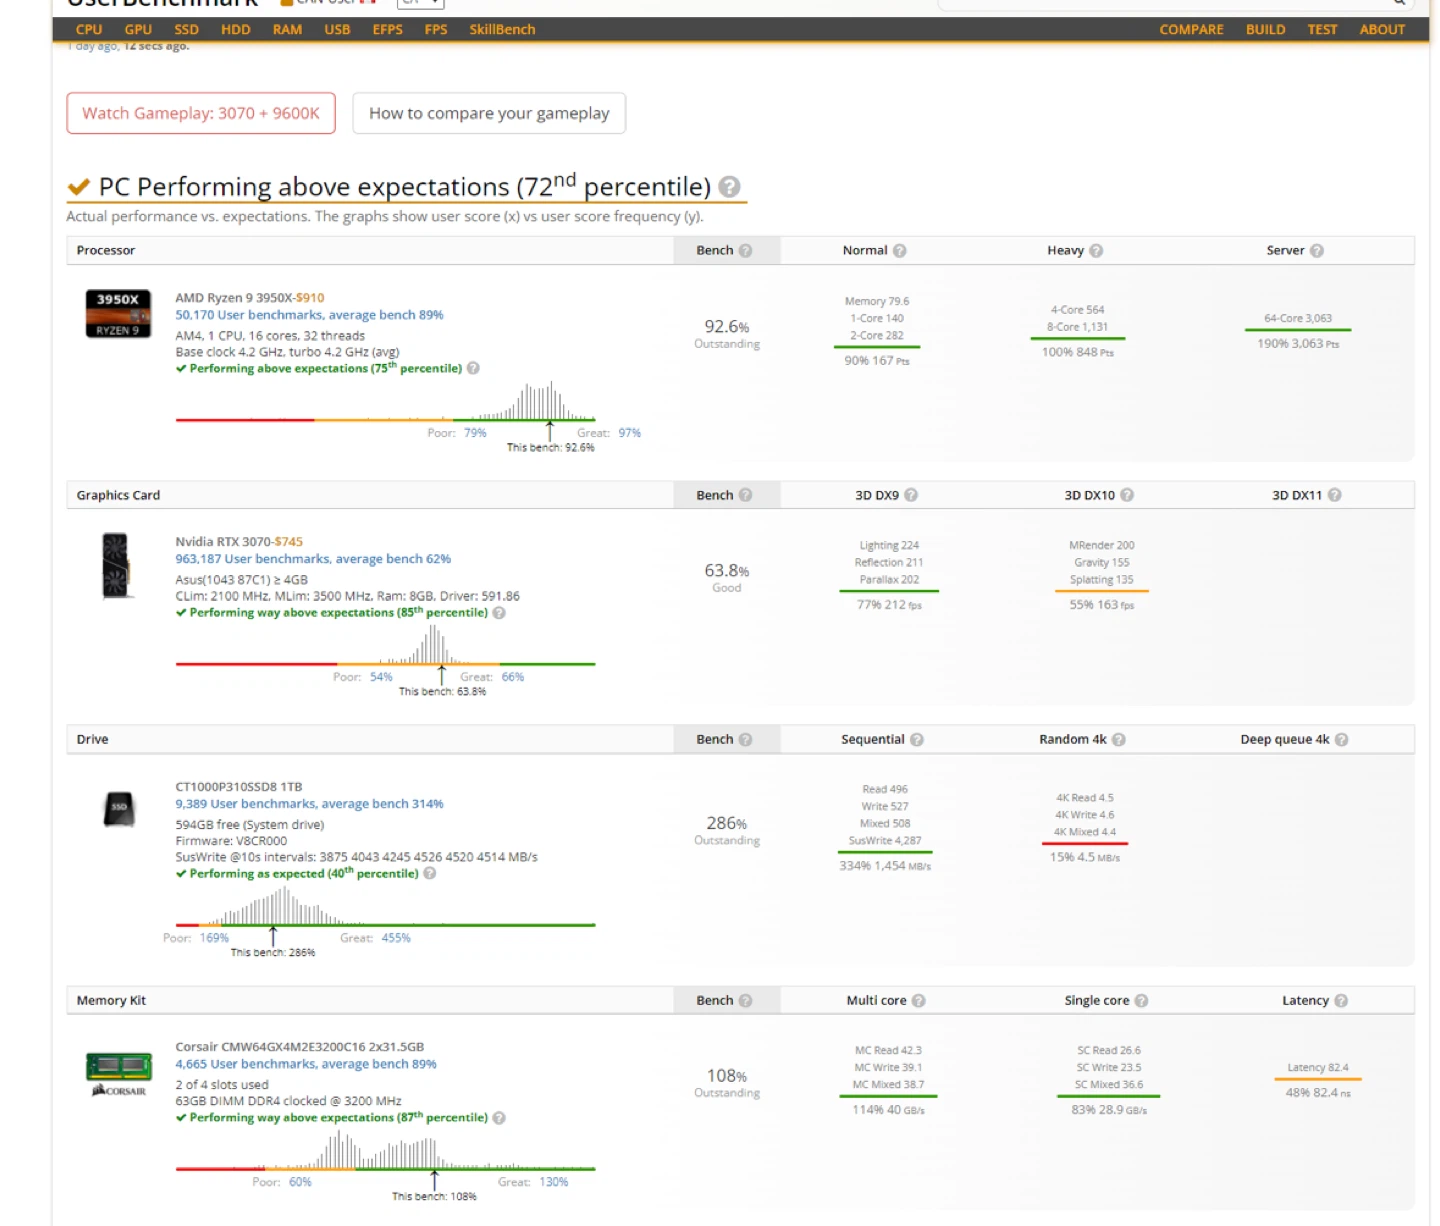Open the Latency column help icon
Image resolution: width=1440 pixels, height=1226 pixels.
[x=1341, y=1001]
